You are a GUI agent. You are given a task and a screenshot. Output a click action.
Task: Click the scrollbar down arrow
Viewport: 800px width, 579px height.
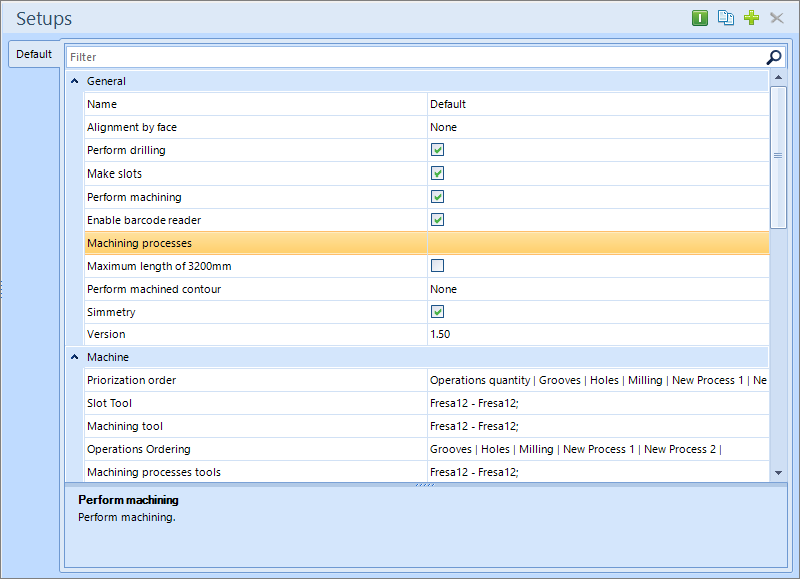pyautogui.click(x=778, y=473)
